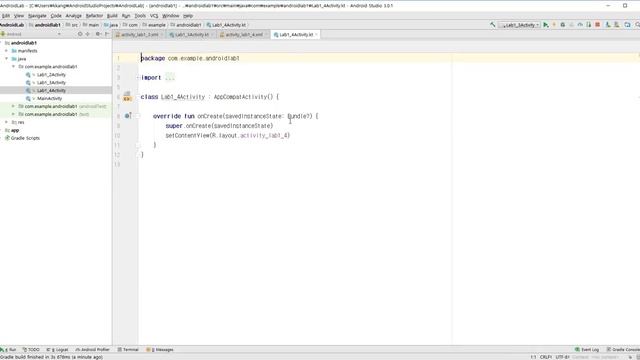Expand com.example.androidlab1 (test) package
Screen dimensions: 640x360
[13, 114]
